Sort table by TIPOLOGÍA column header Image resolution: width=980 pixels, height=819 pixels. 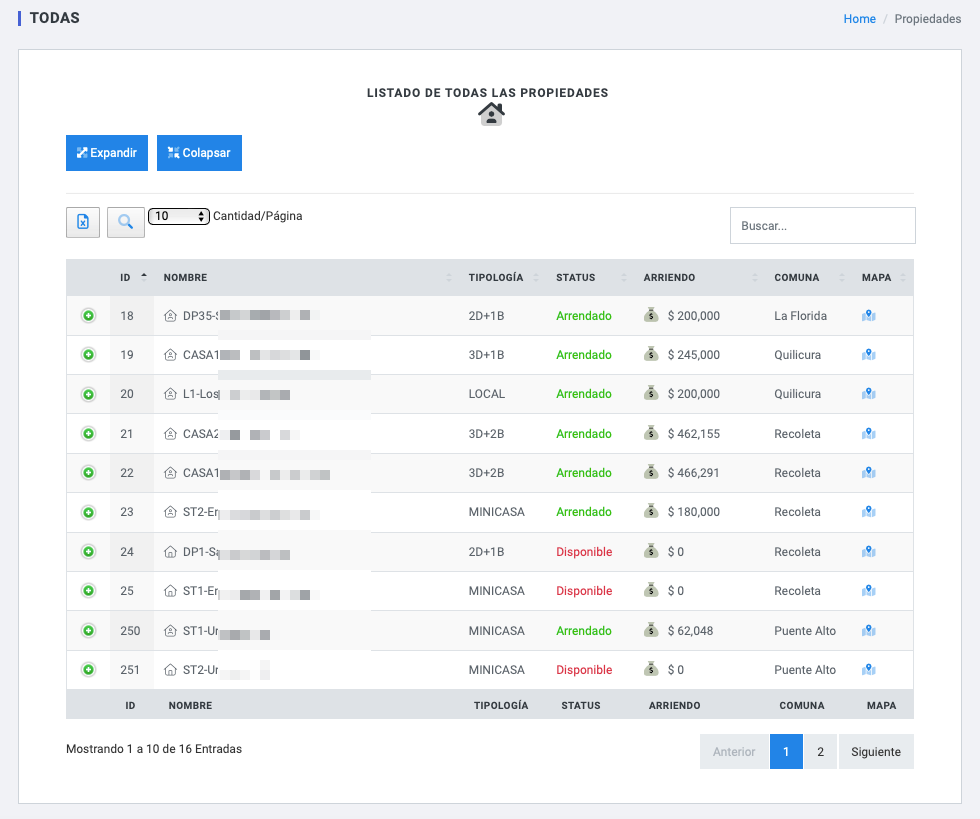(502, 278)
